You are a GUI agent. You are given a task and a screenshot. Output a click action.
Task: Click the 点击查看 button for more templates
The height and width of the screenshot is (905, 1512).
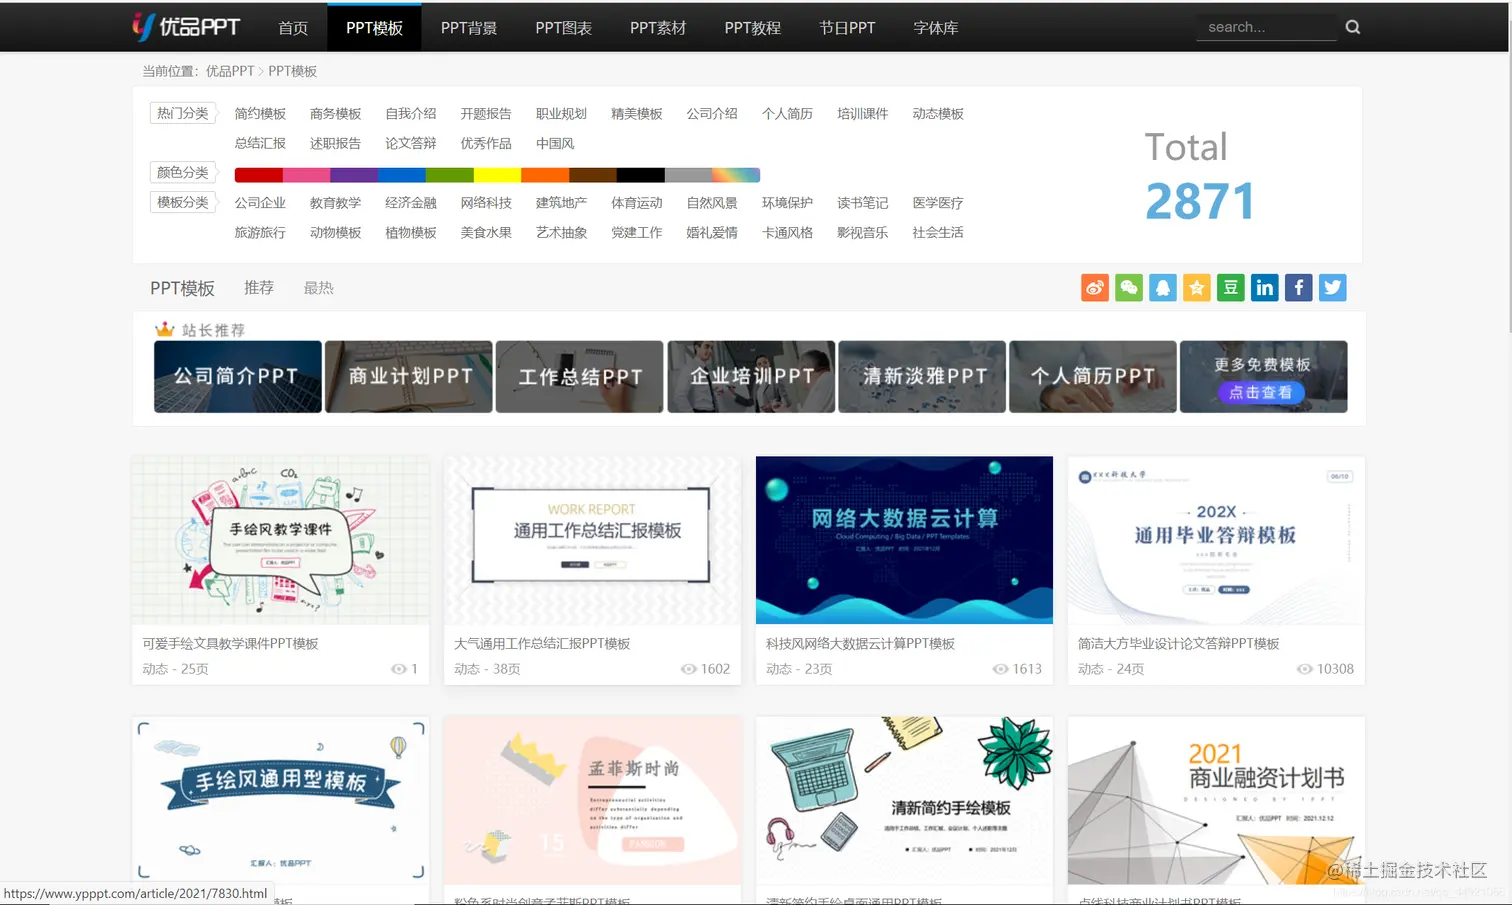coord(1263,392)
